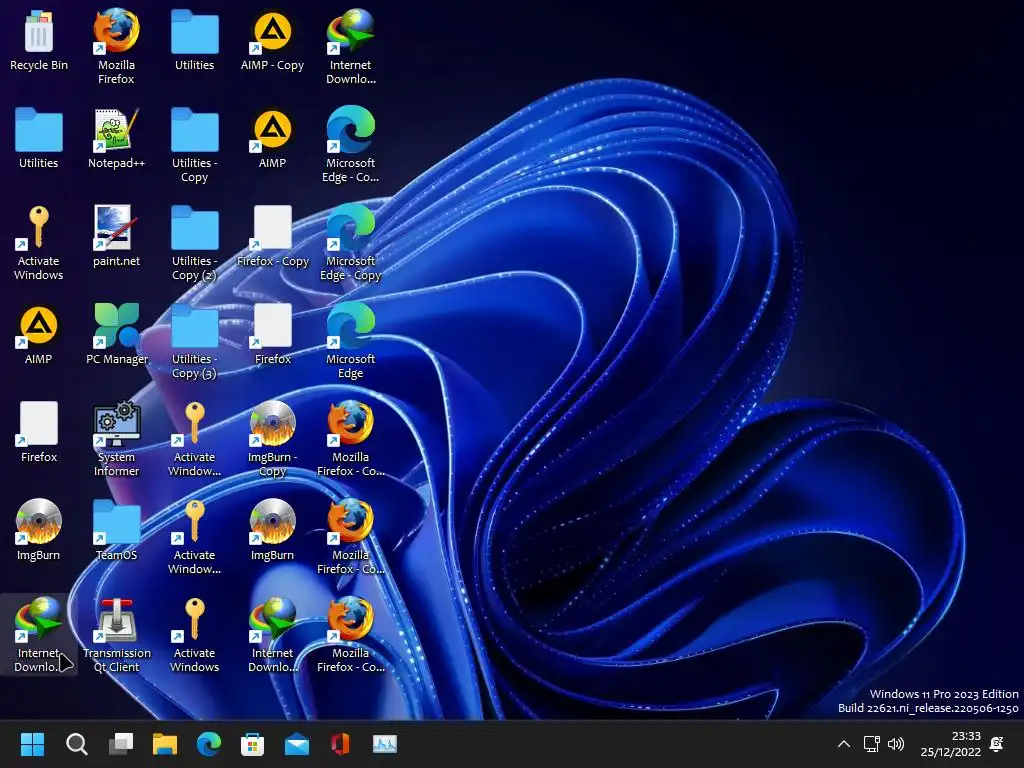
Task: Select the "Mozilla Firefox" icon label text
Action: tap(116, 72)
